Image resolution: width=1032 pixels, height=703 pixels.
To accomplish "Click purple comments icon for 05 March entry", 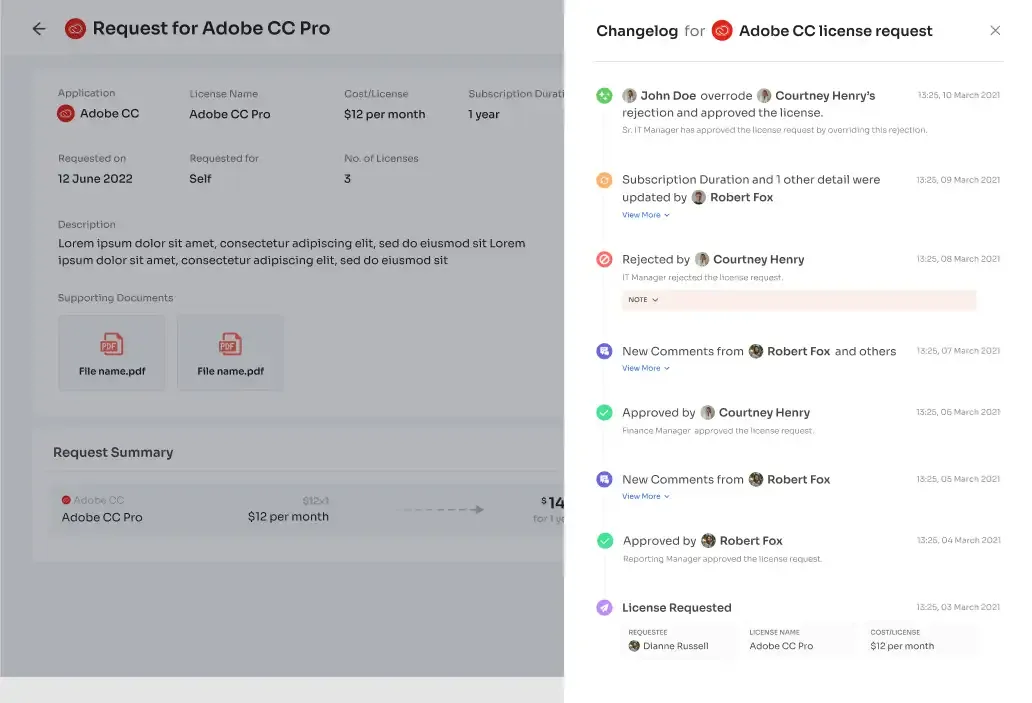I will click(x=604, y=479).
